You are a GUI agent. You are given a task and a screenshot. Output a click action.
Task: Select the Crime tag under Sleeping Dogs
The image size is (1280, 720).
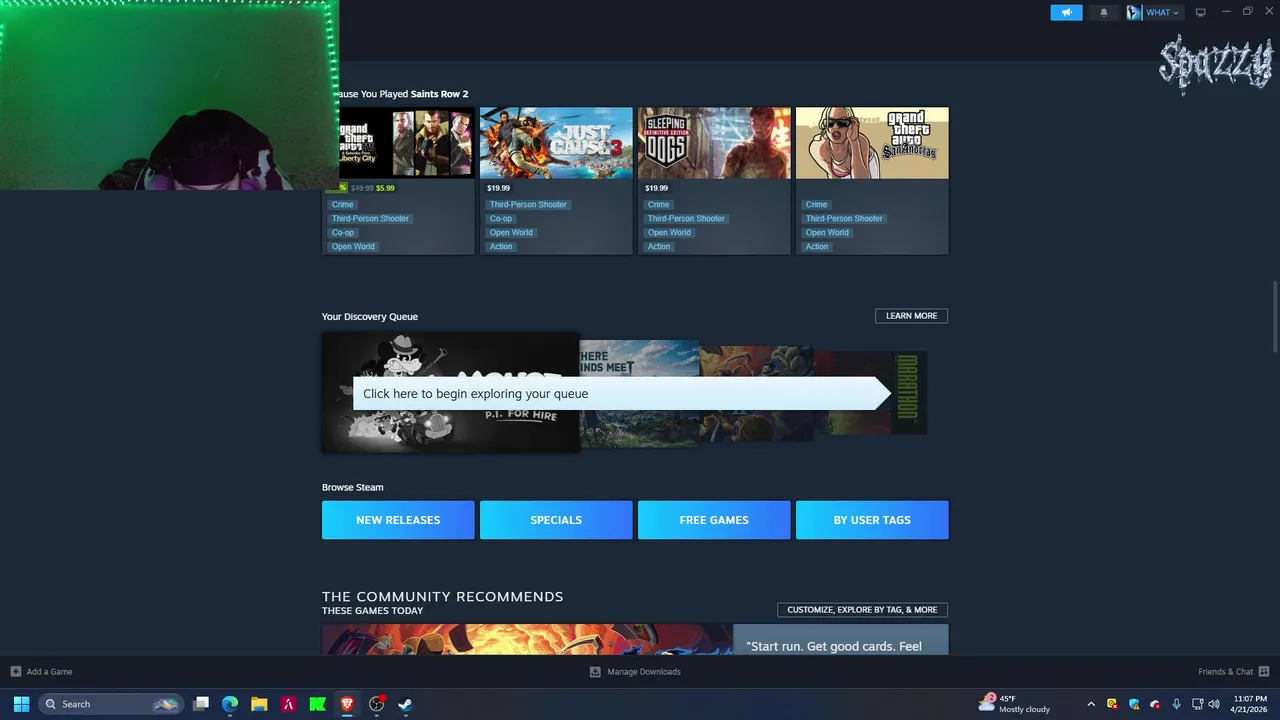point(659,204)
